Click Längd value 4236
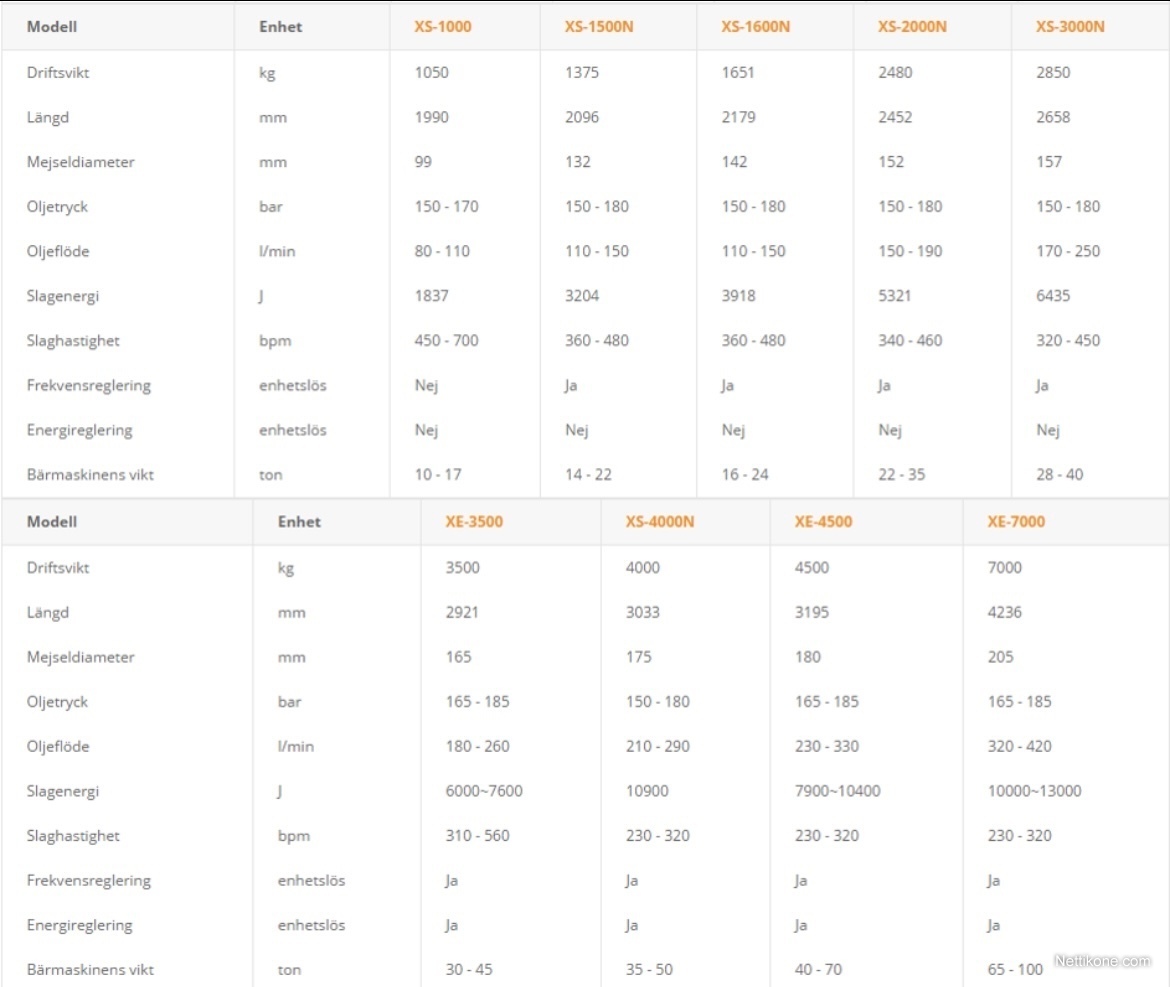Screen dimensions: 1170x987 [1004, 612]
